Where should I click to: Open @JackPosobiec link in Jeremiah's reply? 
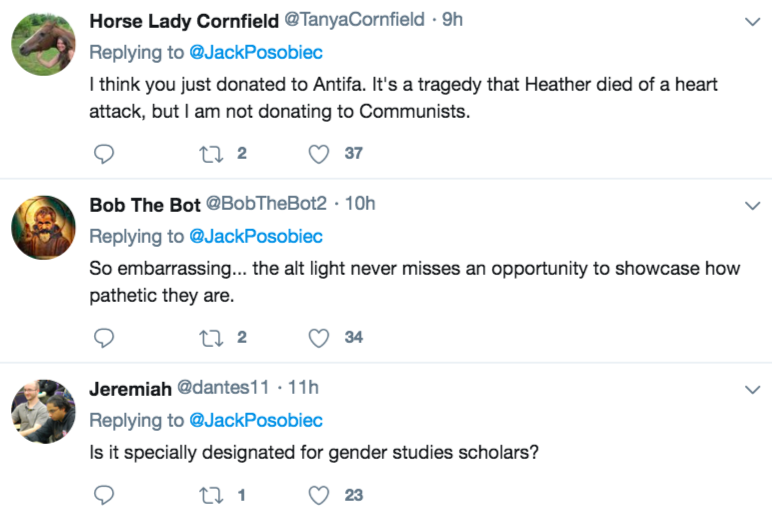[256, 420]
